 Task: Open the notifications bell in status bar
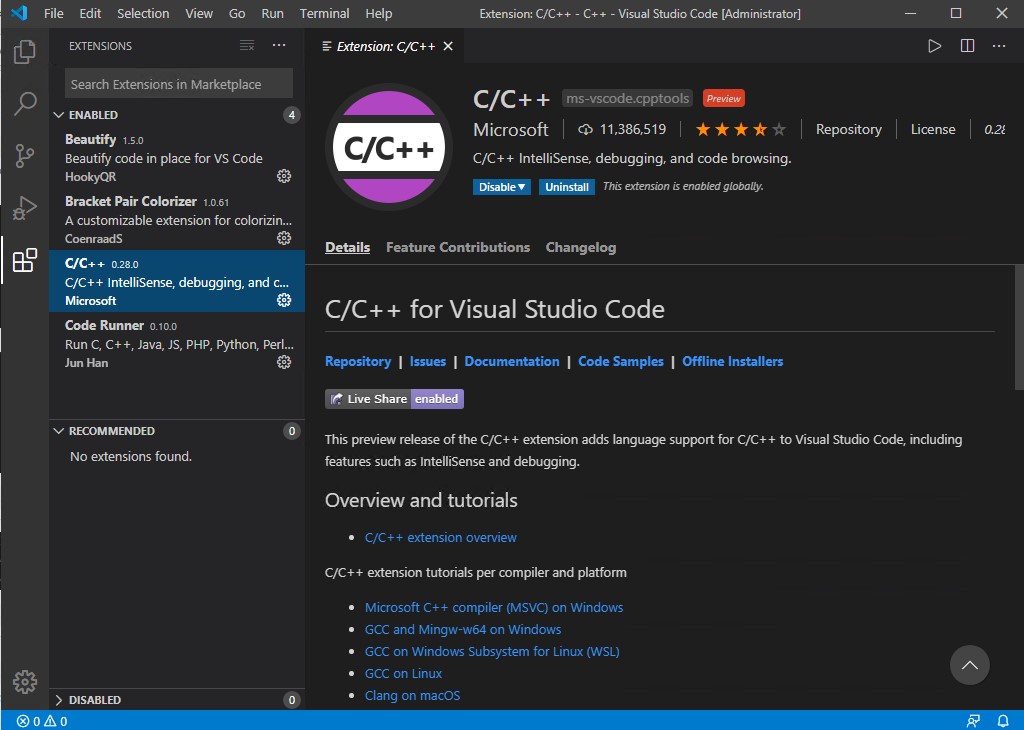1003,721
